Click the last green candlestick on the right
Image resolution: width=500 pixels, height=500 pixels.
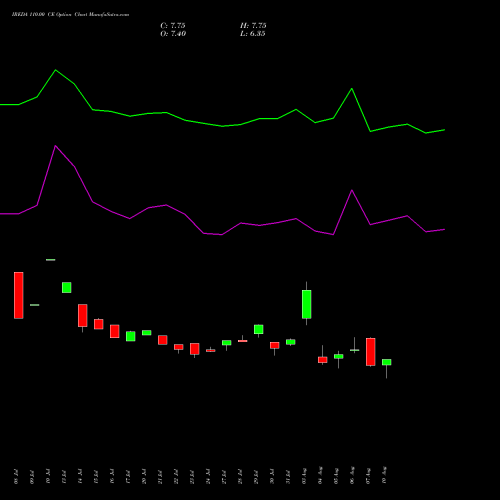click(x=387, y=362)
